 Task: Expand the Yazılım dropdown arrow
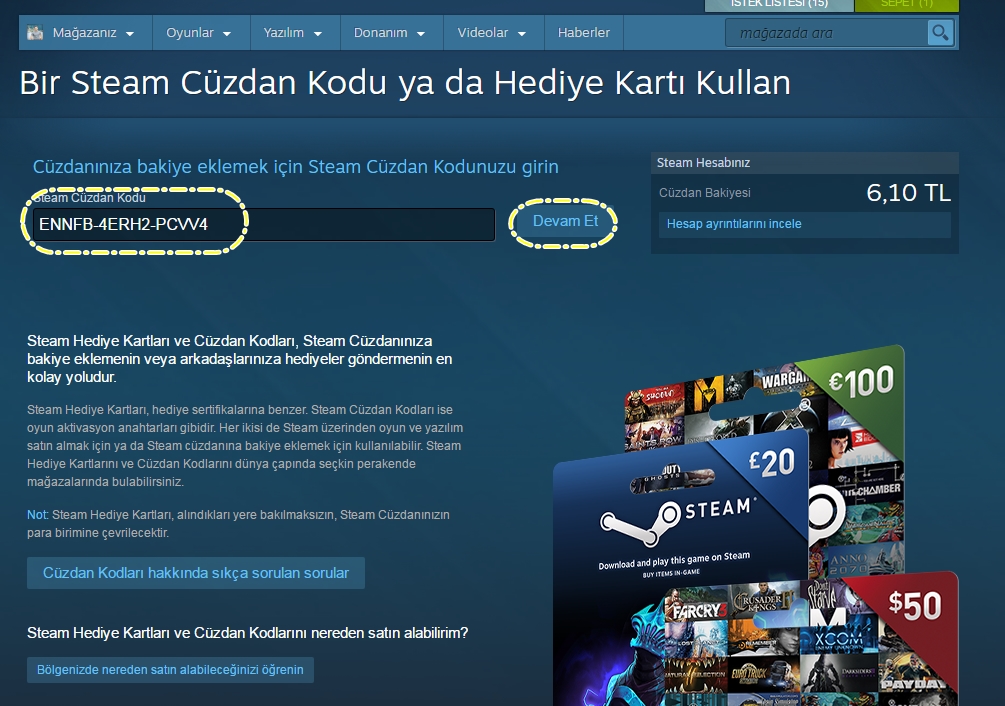pyautogui.click(x=317, y=34)
